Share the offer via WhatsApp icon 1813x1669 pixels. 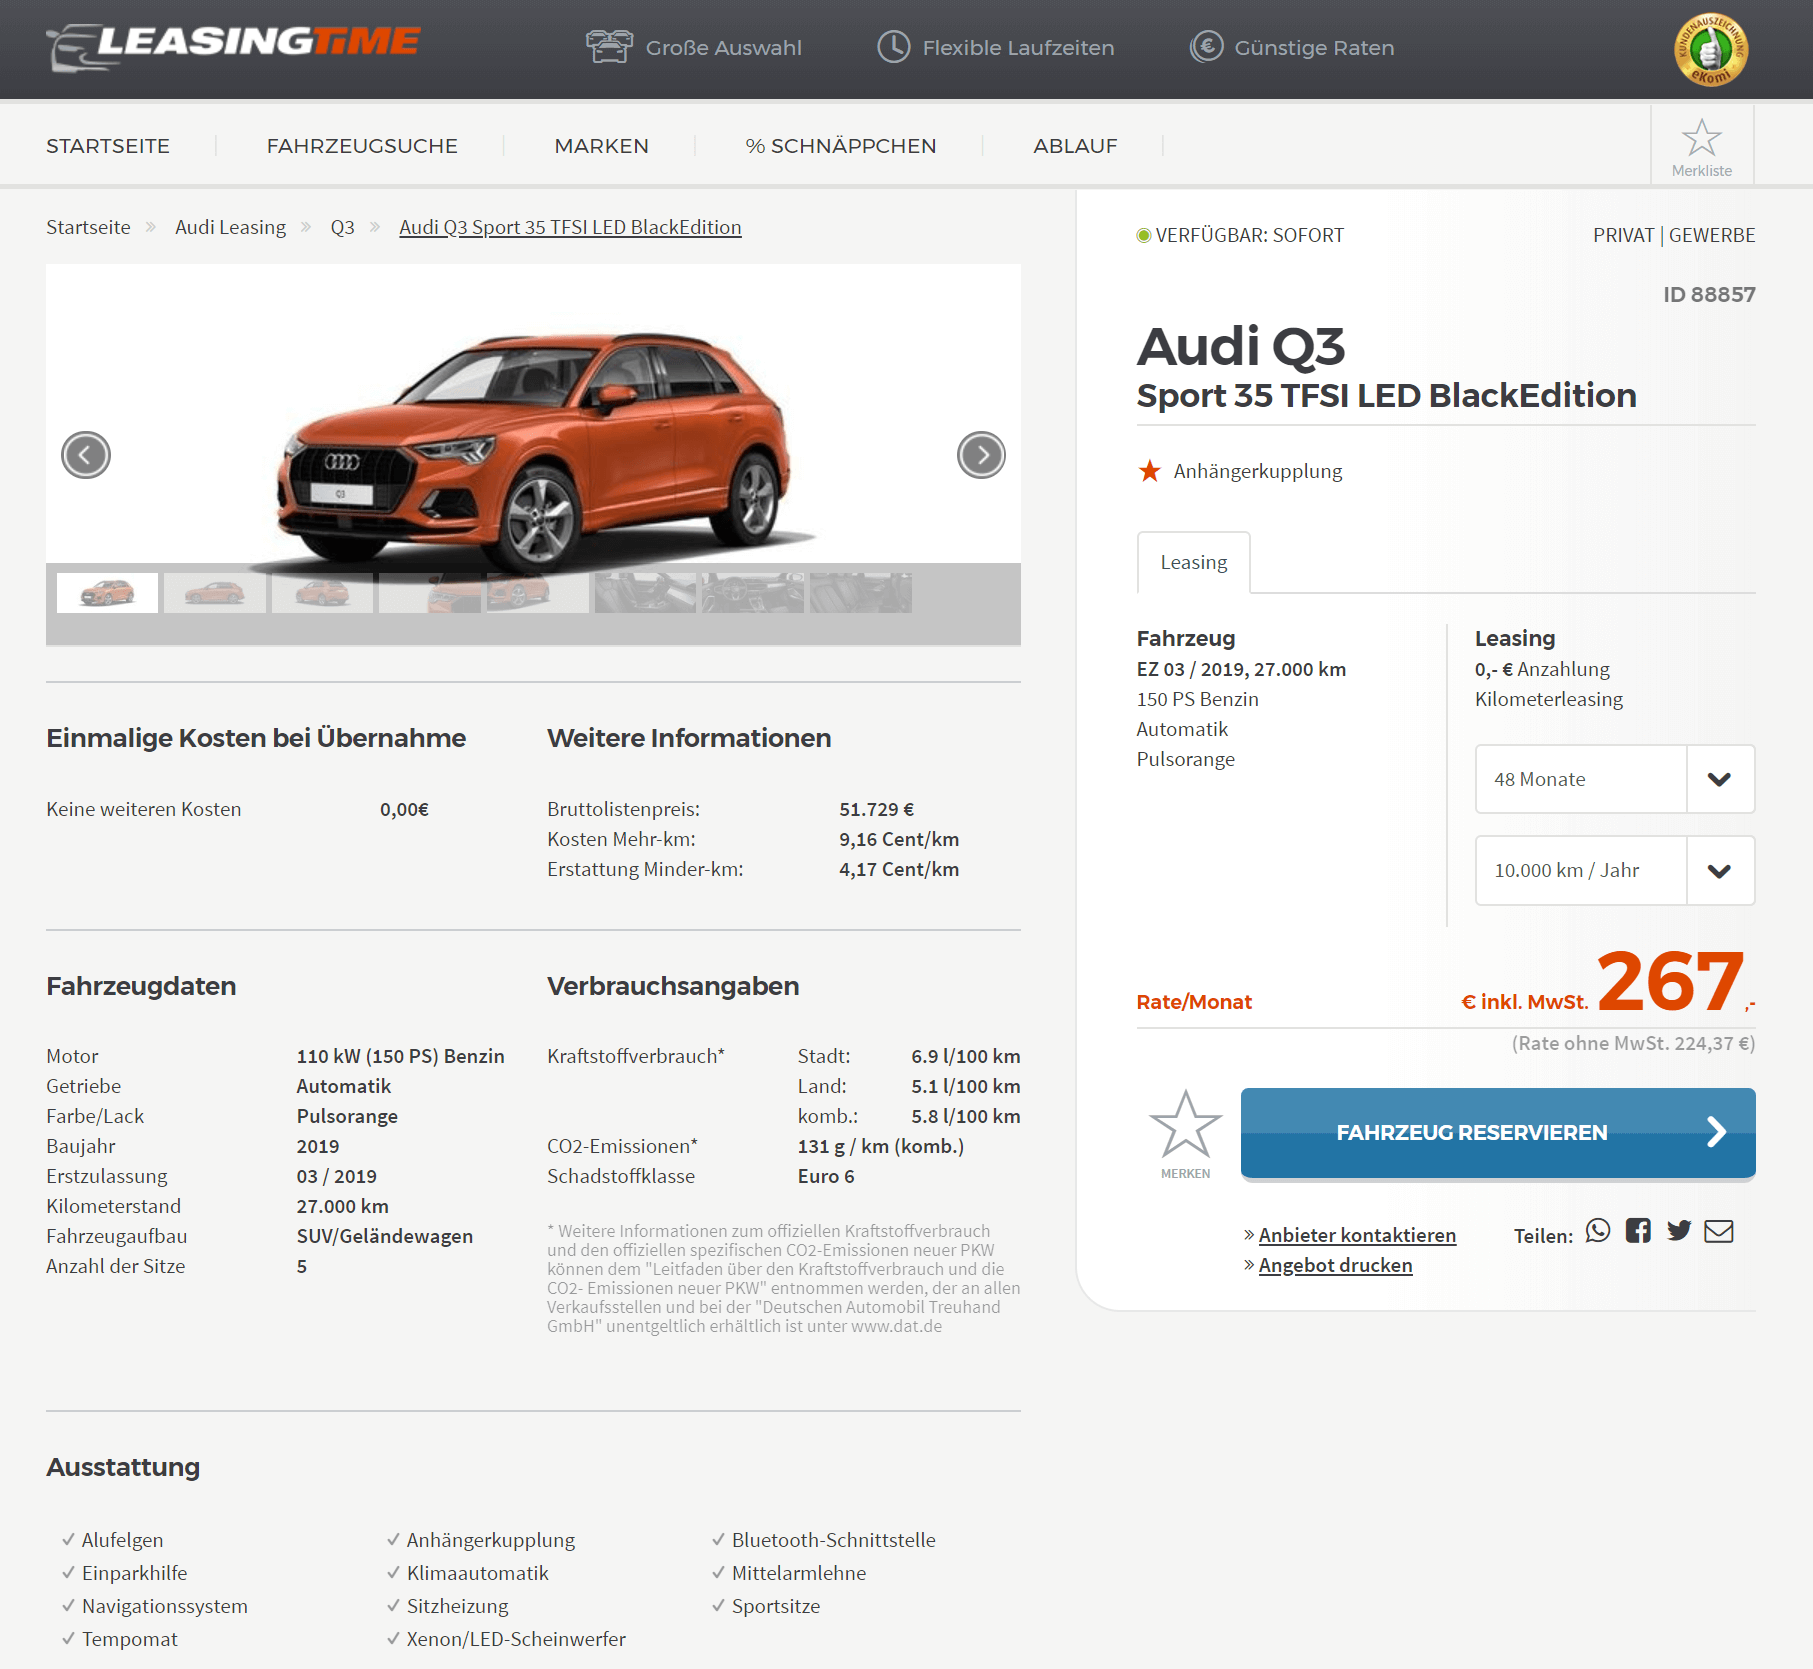1598,1231
